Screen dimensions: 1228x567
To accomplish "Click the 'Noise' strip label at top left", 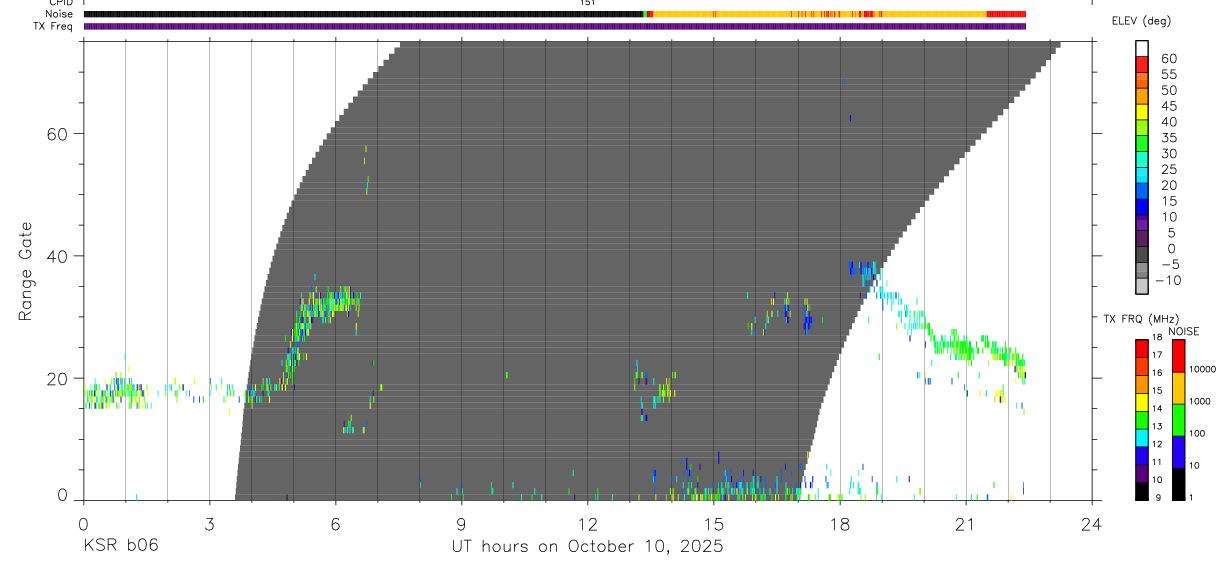I will click(x=58, y=14).
